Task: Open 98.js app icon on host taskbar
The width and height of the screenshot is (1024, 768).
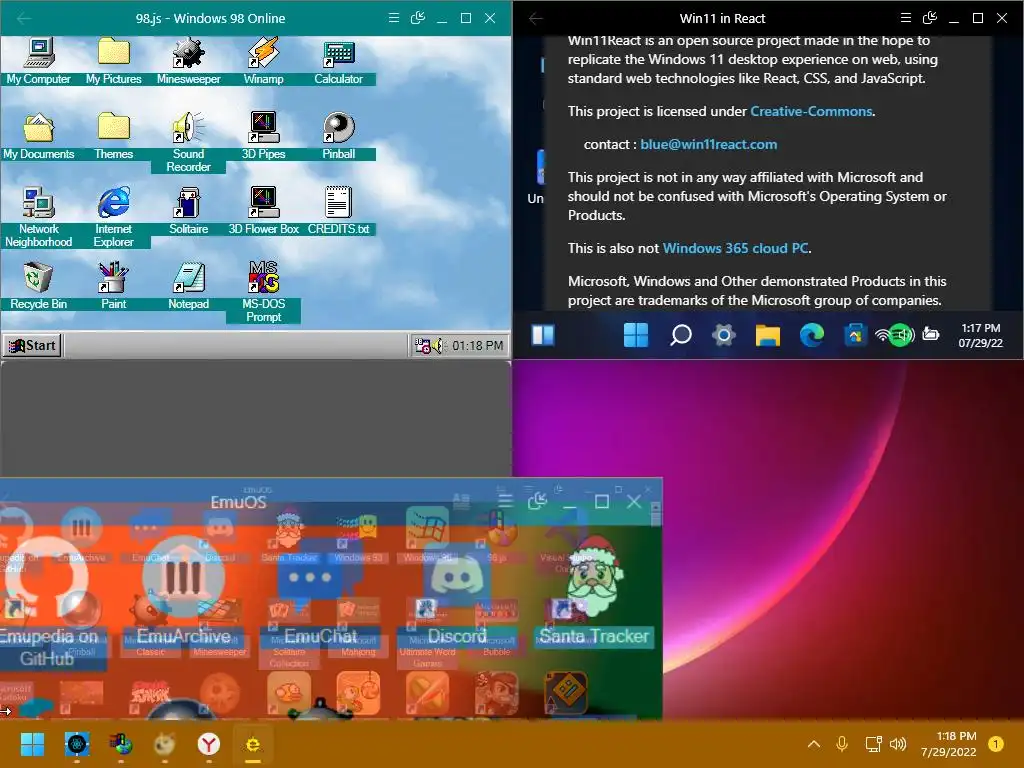Action: pos(121,744)
